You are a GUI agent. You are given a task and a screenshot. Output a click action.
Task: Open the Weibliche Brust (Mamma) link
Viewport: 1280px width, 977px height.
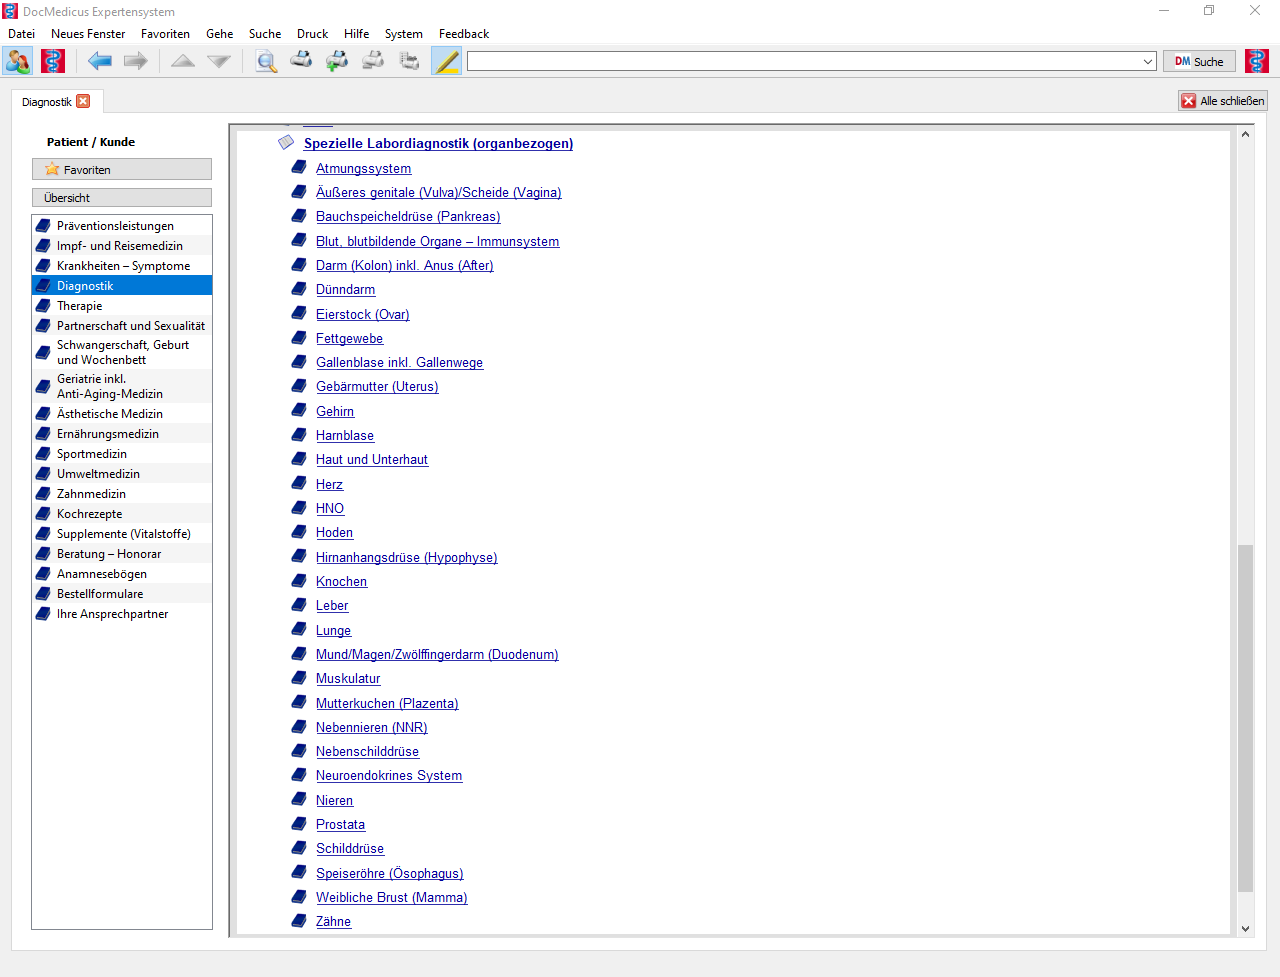click(x=391, y=897)
